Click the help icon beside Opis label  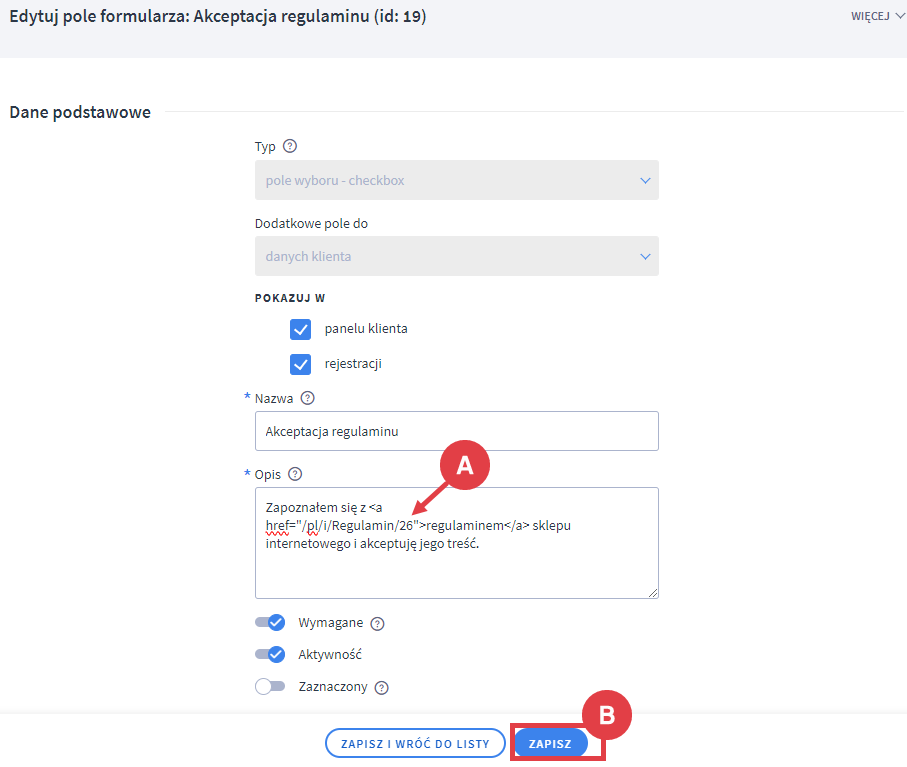pyautogui.click(x=294, y=474)
